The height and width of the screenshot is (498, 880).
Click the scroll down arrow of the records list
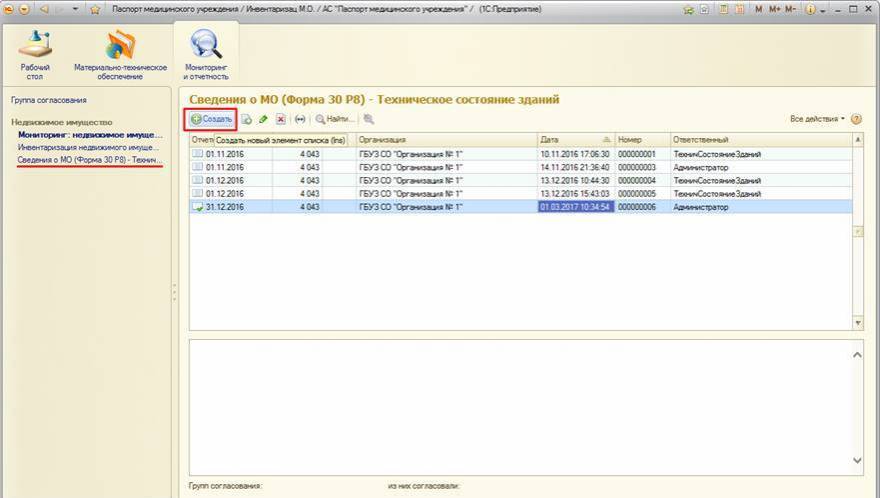[857, 323]
